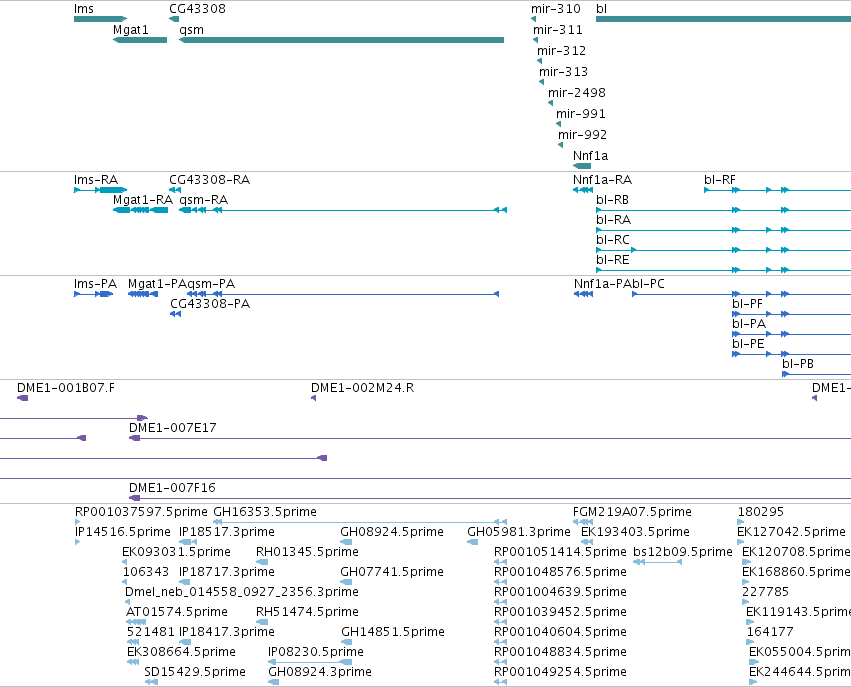Click EK093031.5prime label
This screenshot has height=687, width=851.
[176, 552]
